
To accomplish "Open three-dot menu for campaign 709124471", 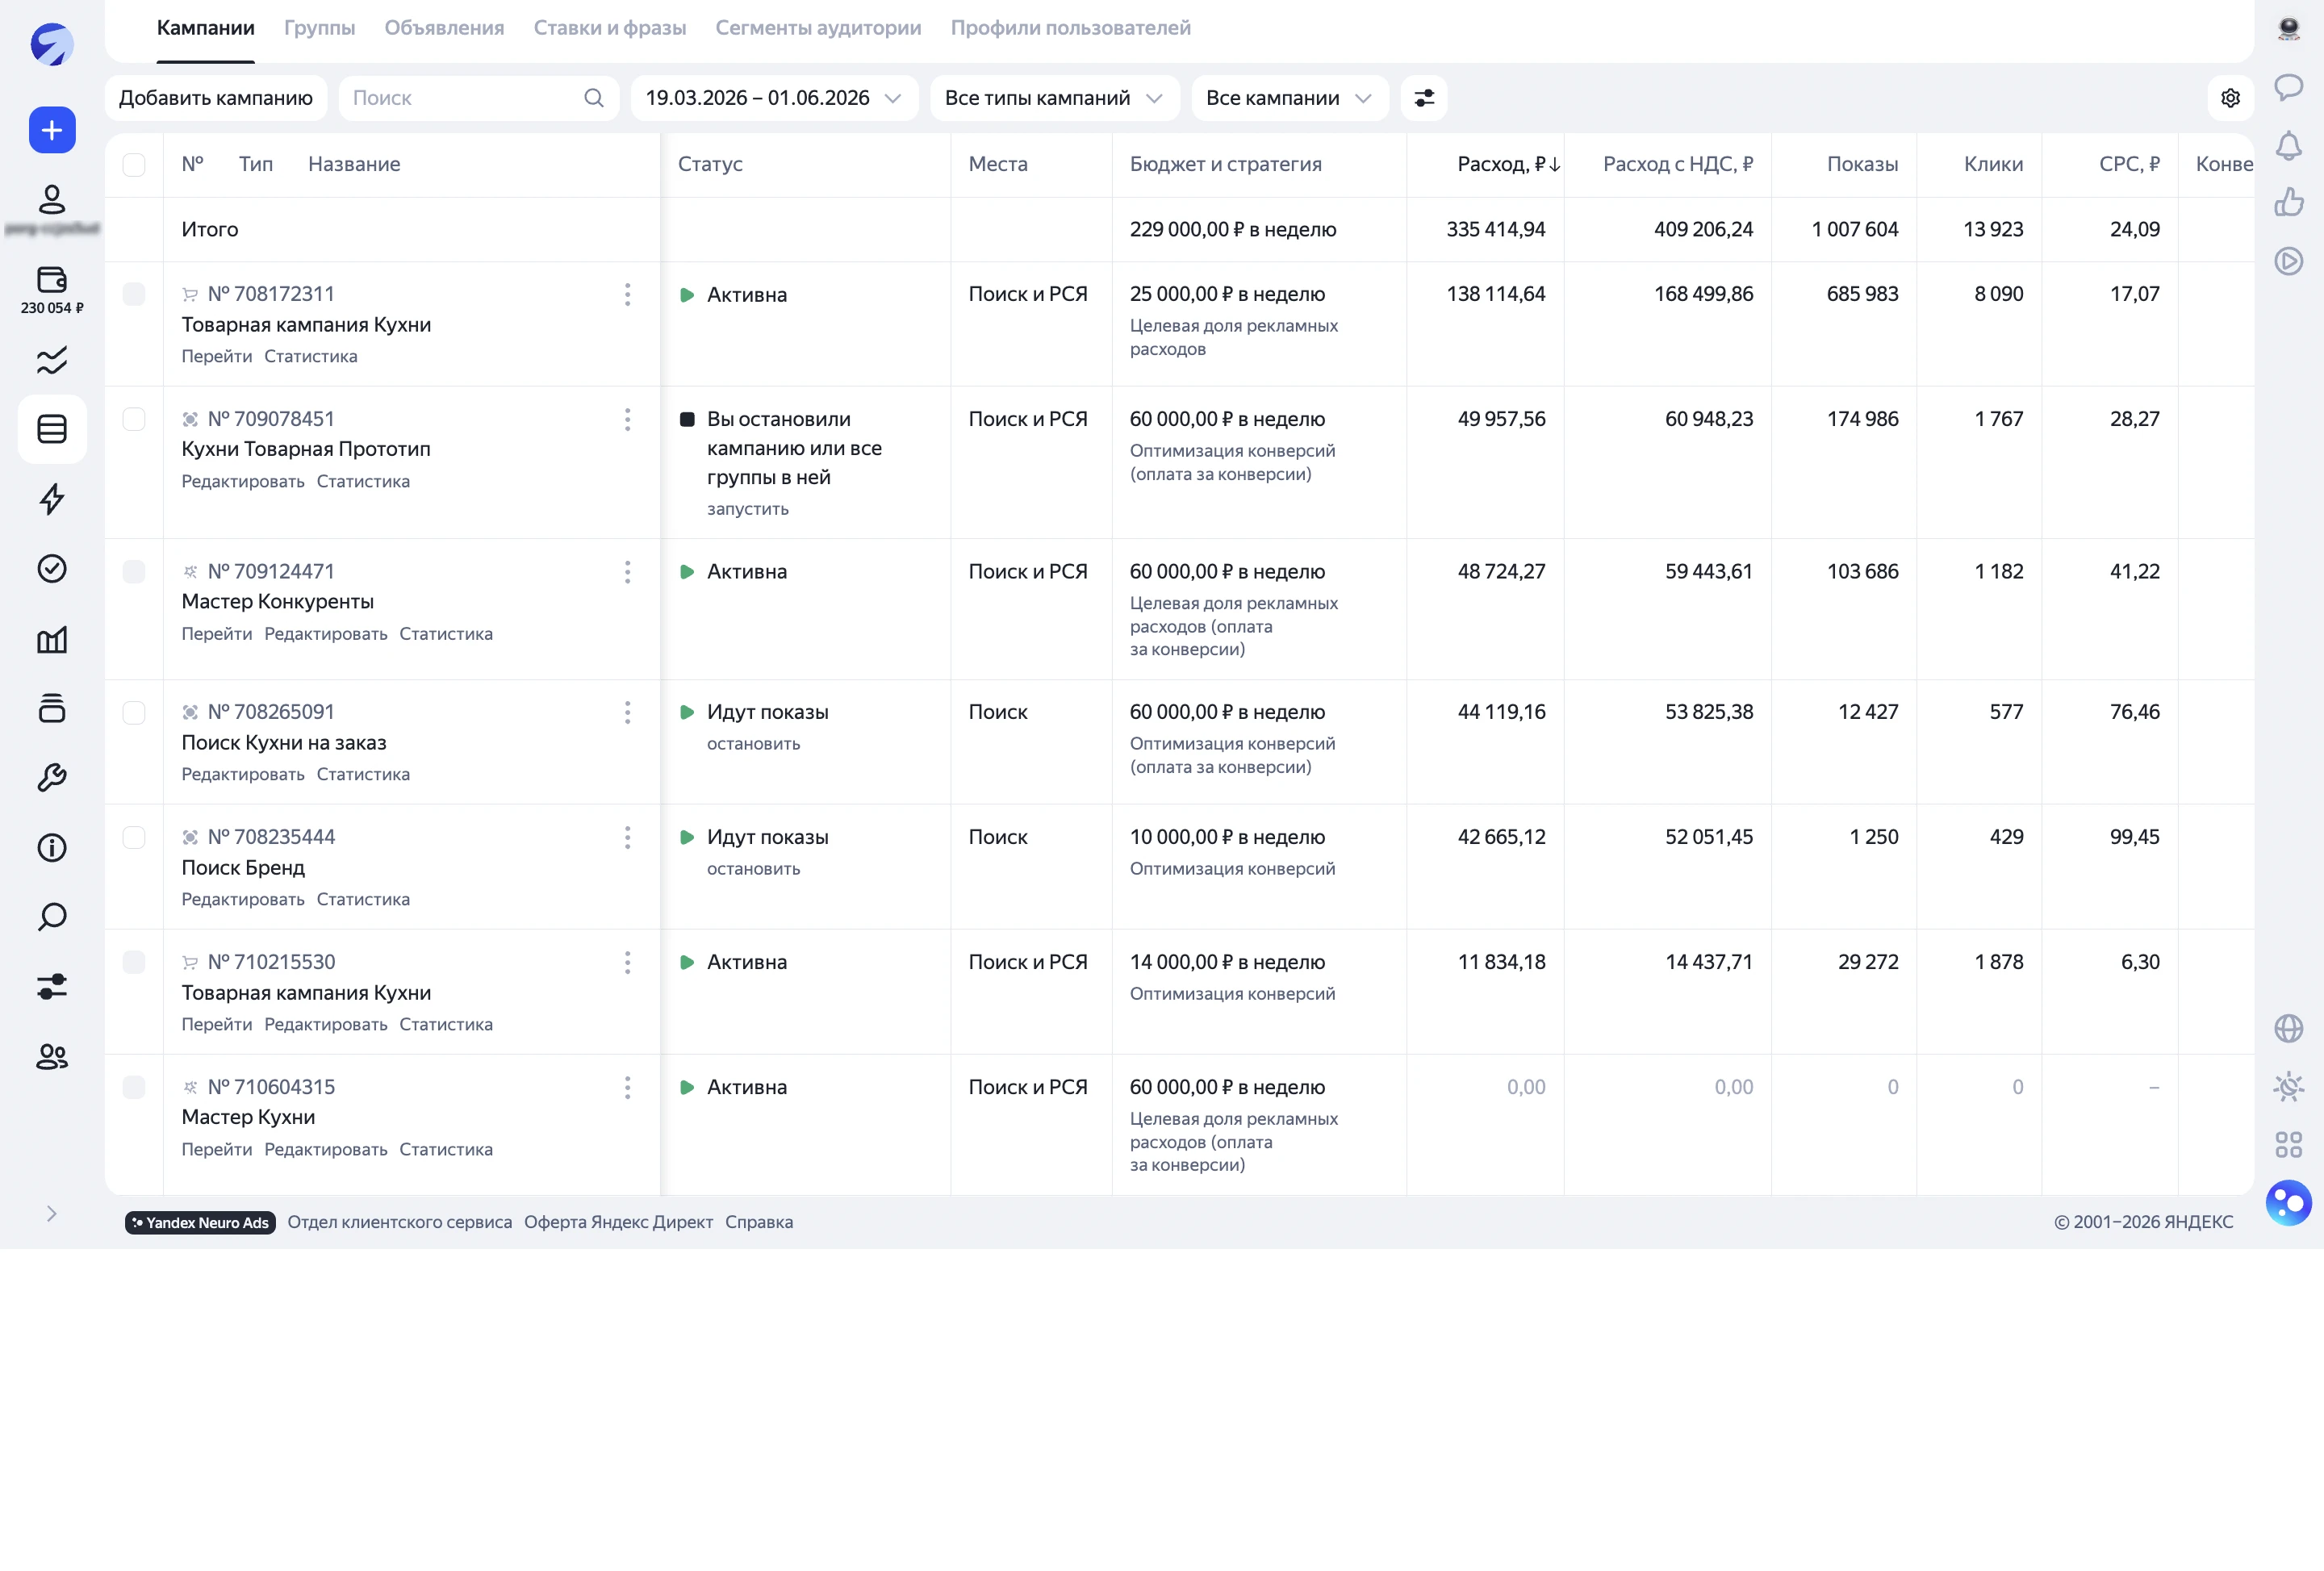I will click(627, 572).
